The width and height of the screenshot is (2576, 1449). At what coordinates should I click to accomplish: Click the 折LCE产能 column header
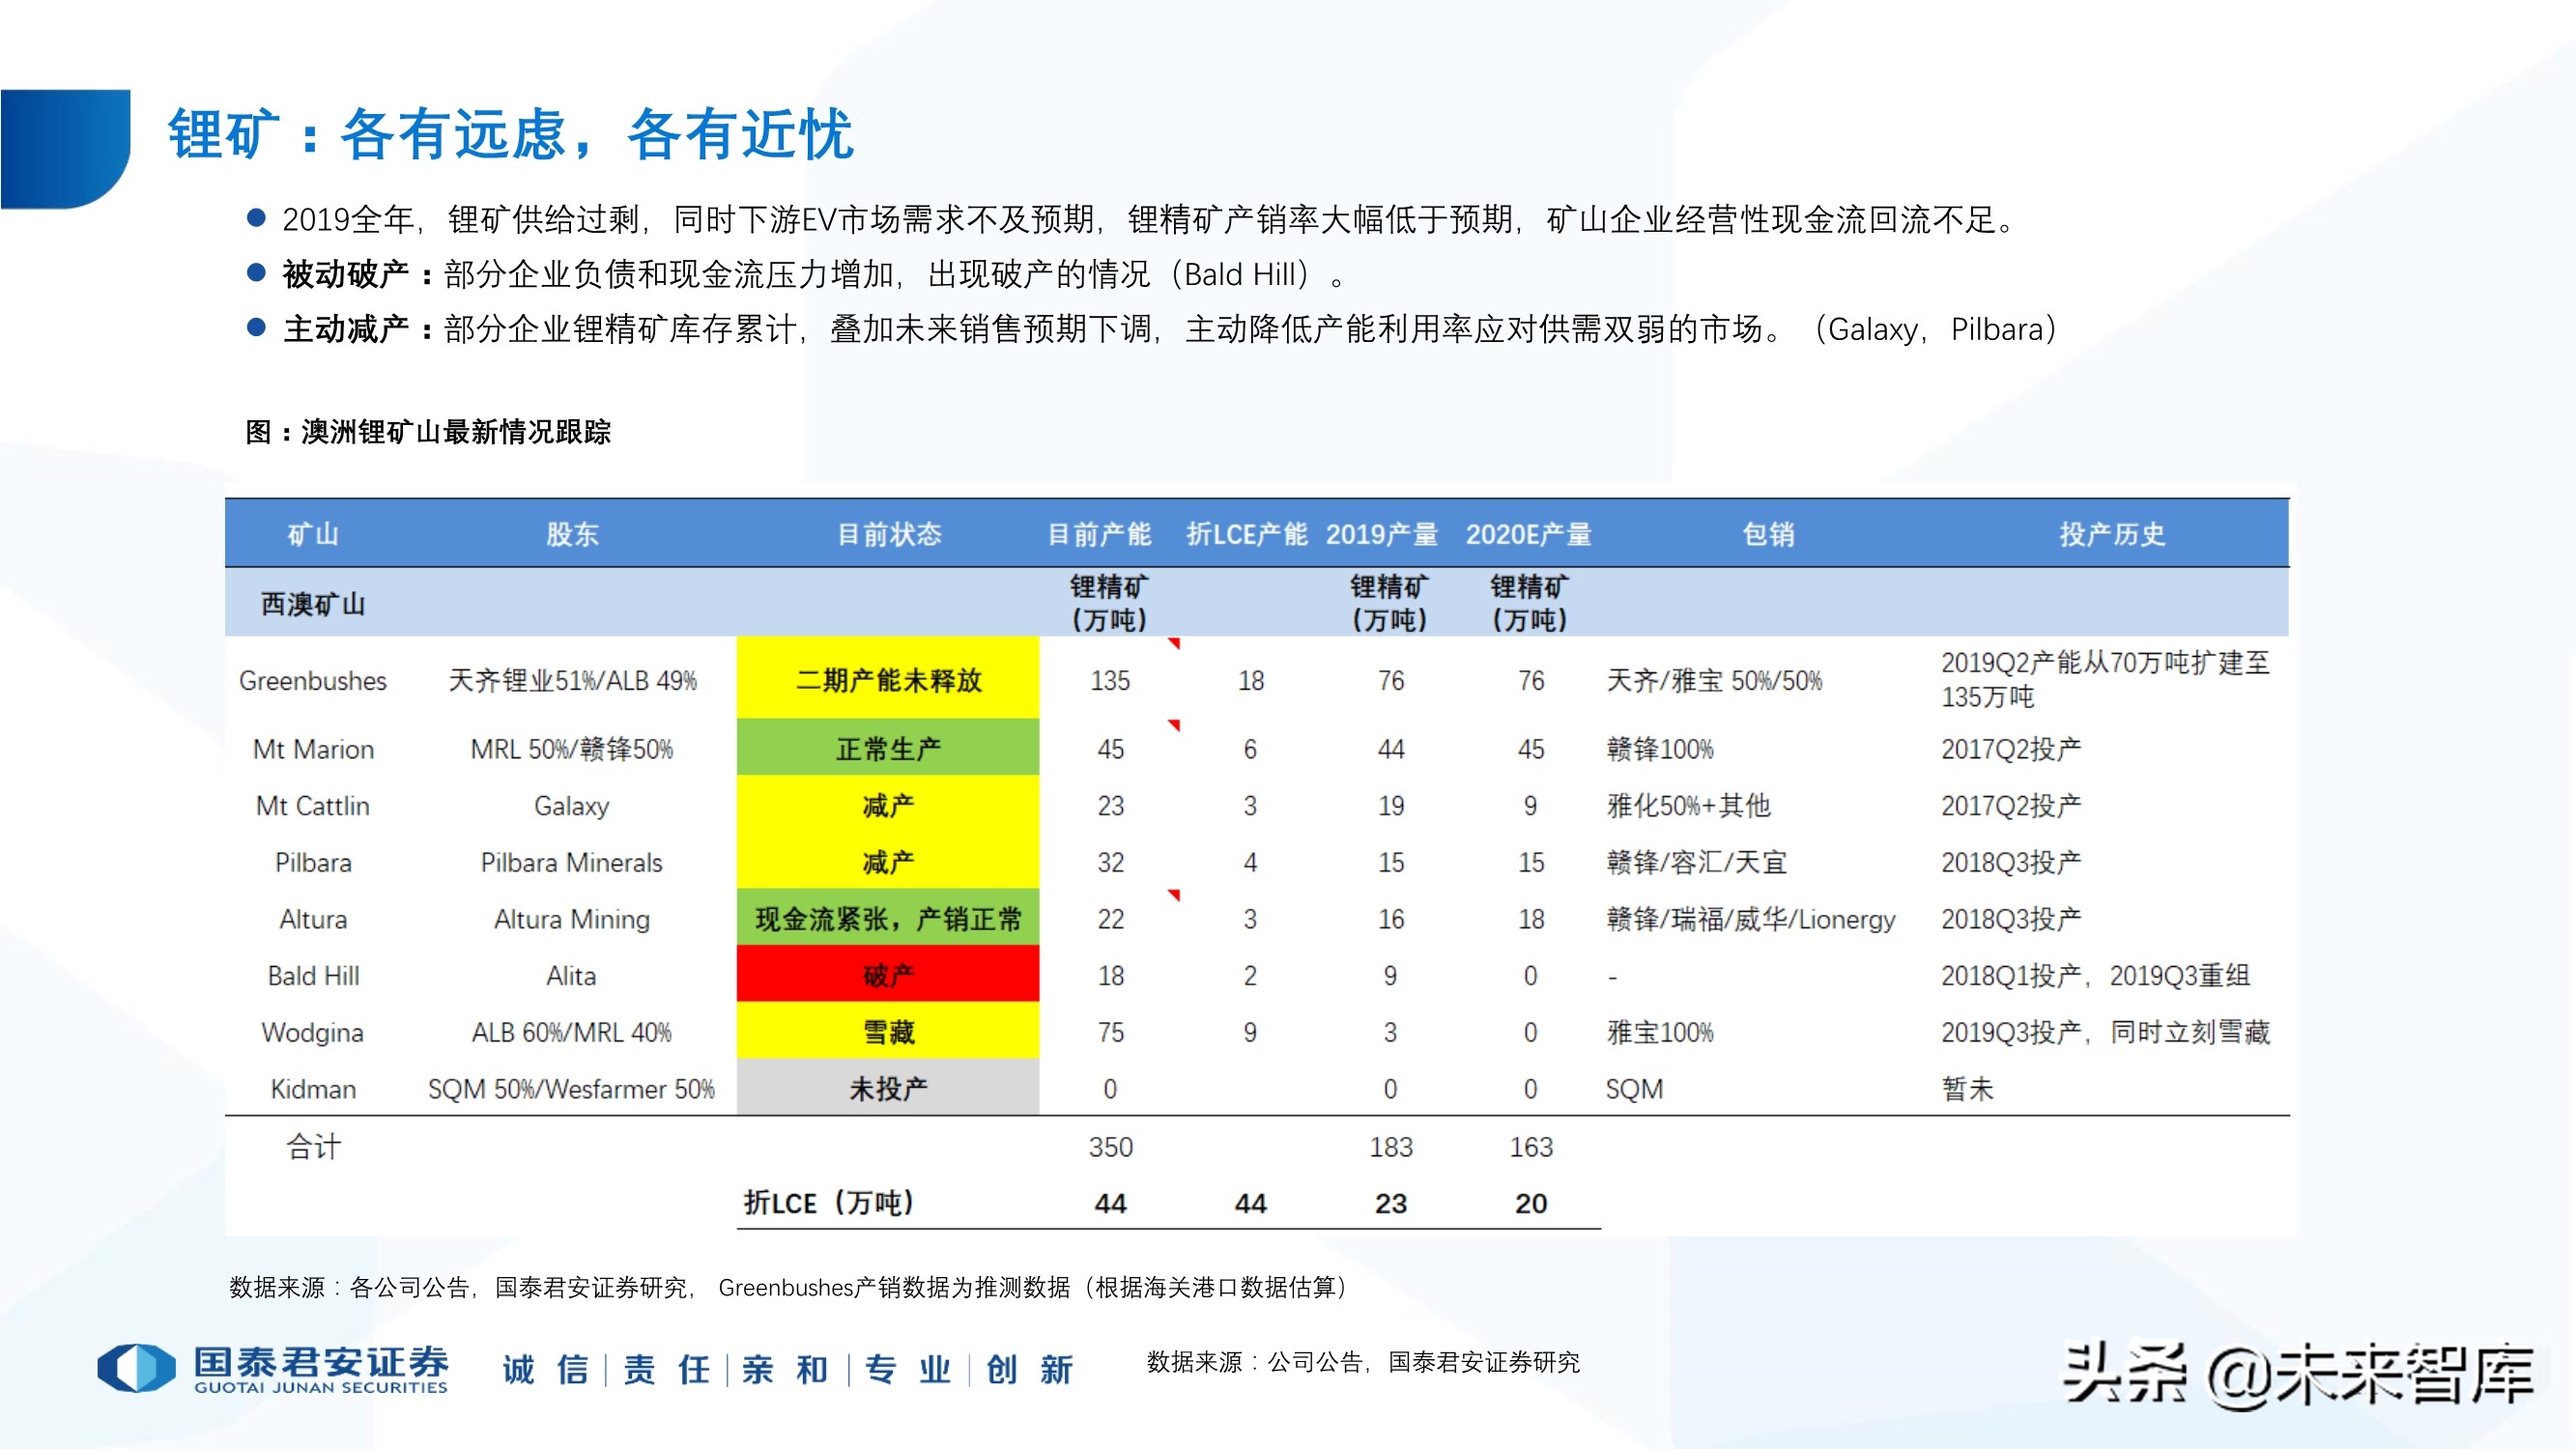pyautogui.click(x=1247, y=534)
